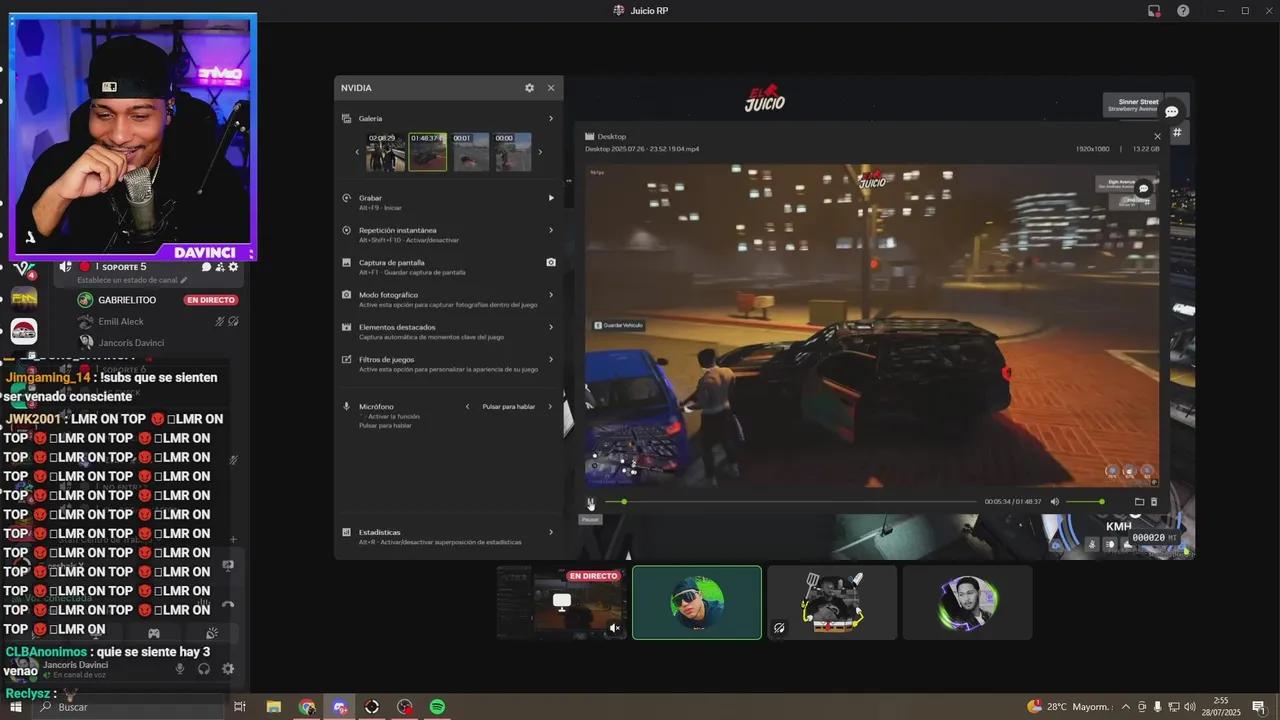
Task: Select Emill Aleck in voice channel
Action: (x=121, y=321)
